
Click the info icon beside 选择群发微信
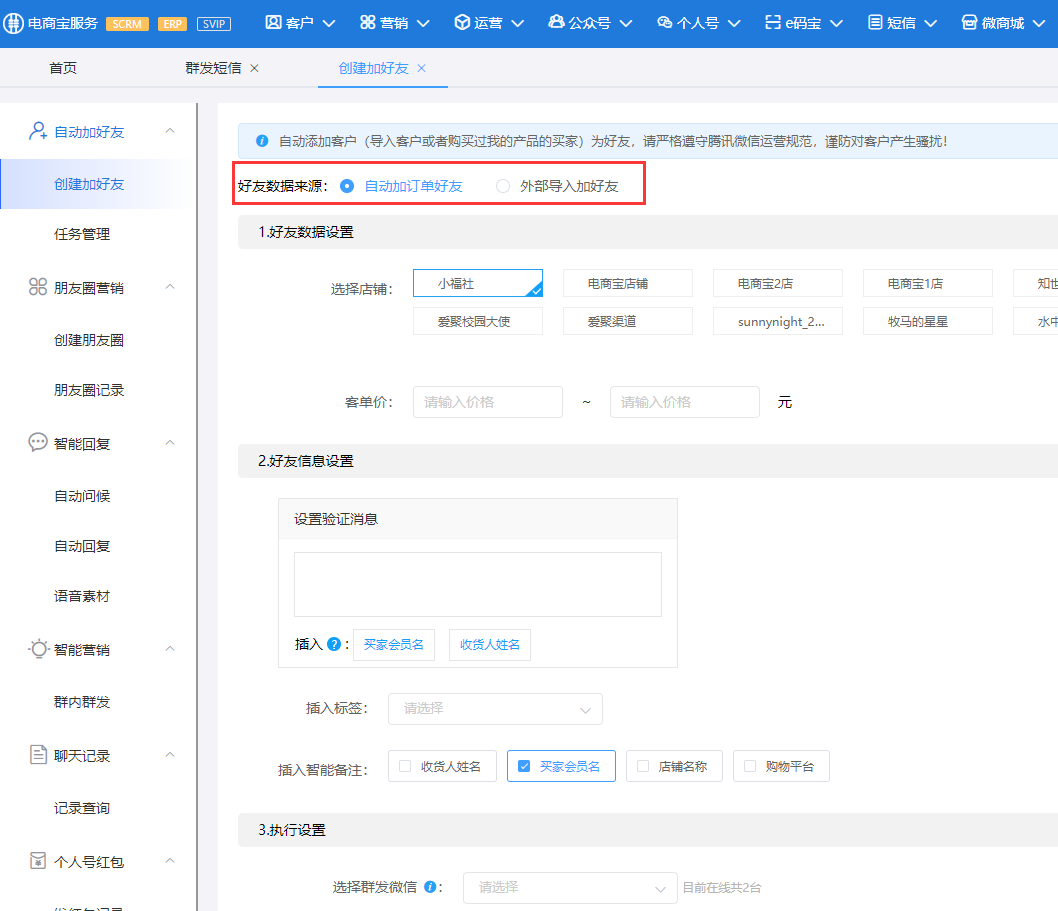pos(430,887)
